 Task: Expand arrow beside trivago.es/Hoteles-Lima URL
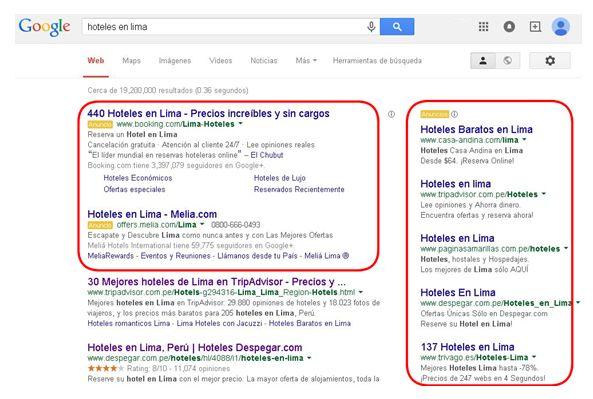coord(534,357)
